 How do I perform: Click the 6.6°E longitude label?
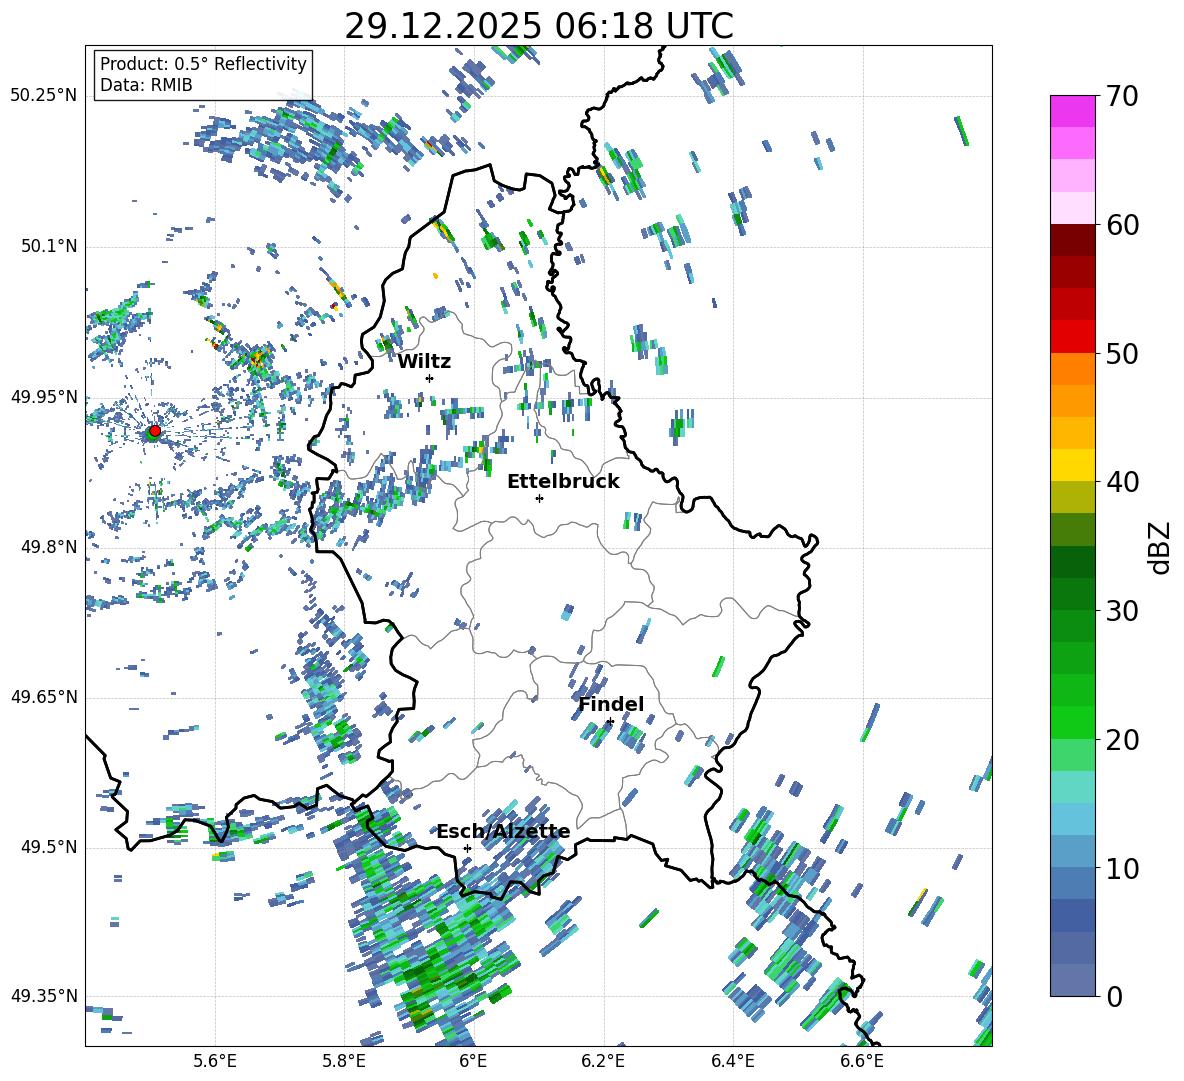point(862,1061)
